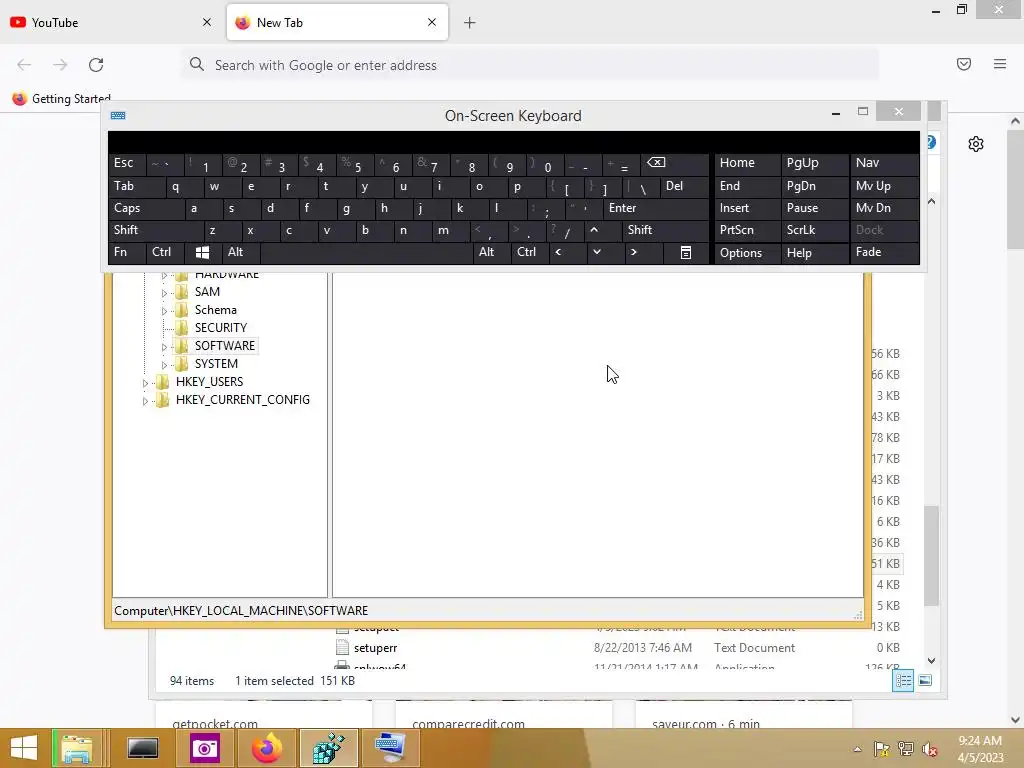Open the camera app on taskbar
The height and width of the screenshot is (768, 1024).
tap(204, 748)
